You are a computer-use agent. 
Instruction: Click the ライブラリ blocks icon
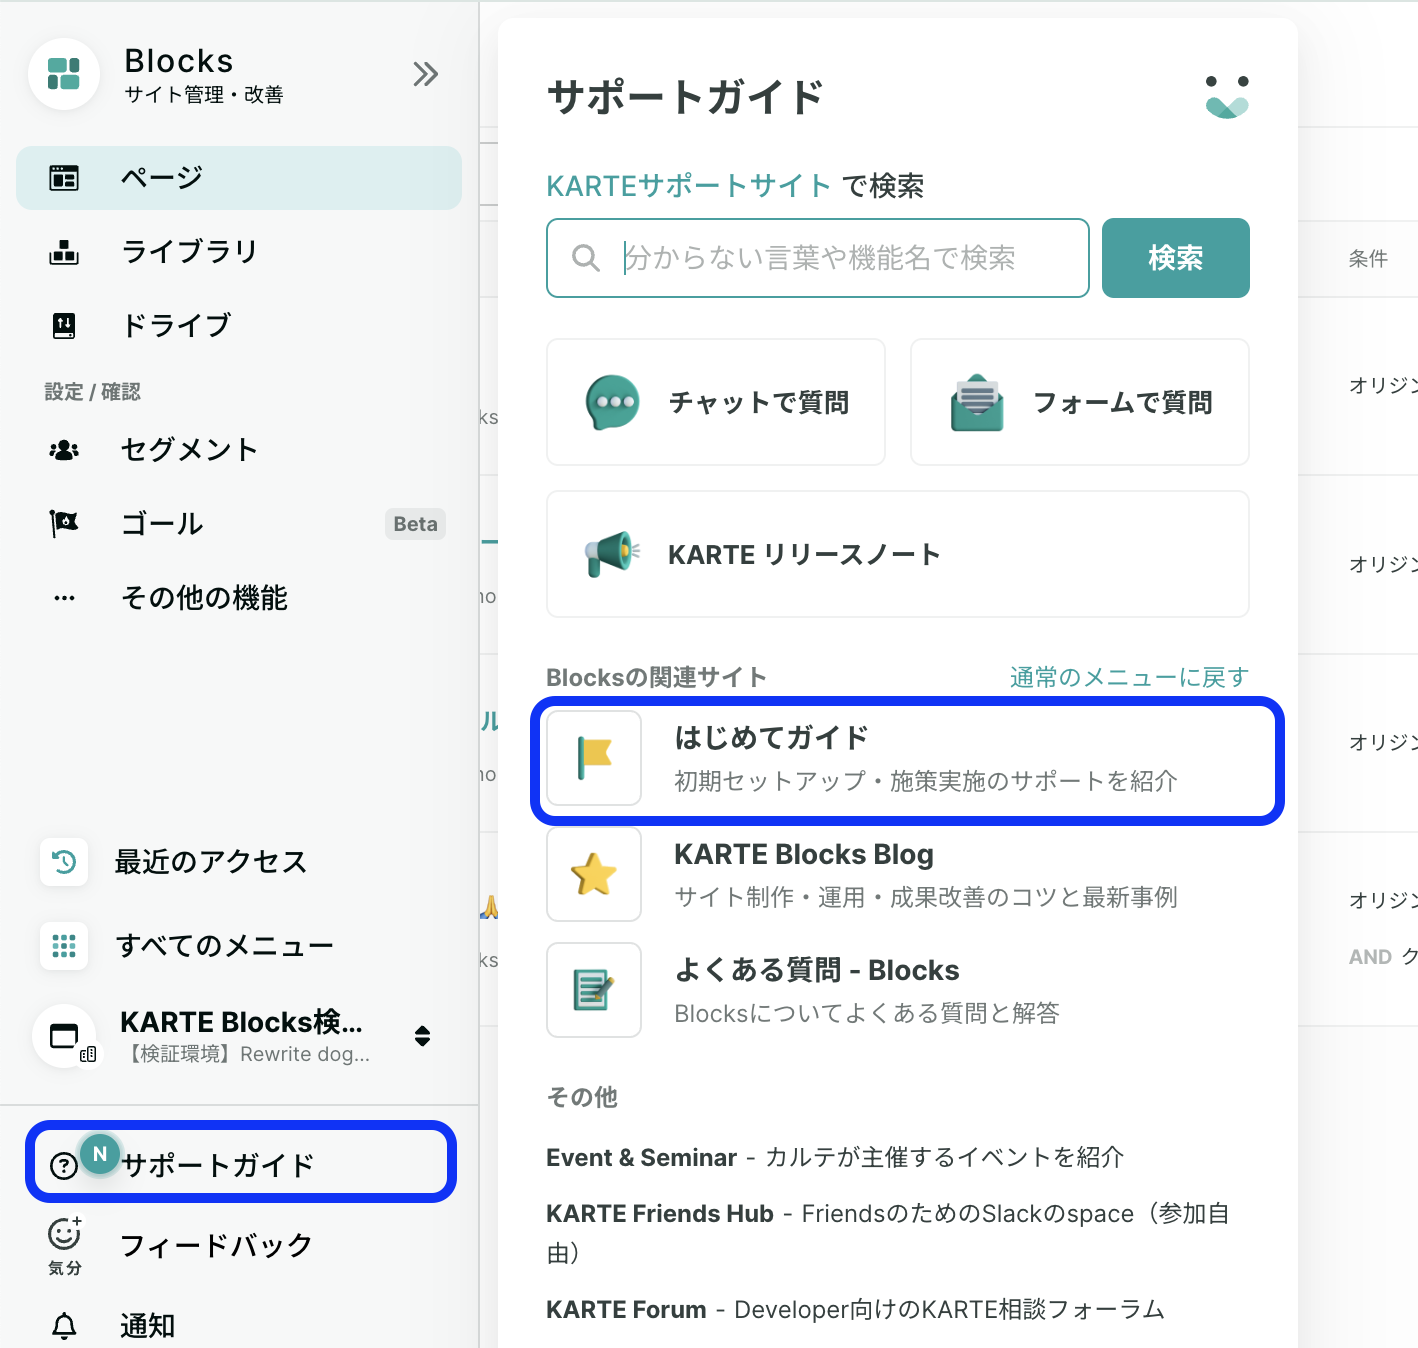(x=64, y=252)
